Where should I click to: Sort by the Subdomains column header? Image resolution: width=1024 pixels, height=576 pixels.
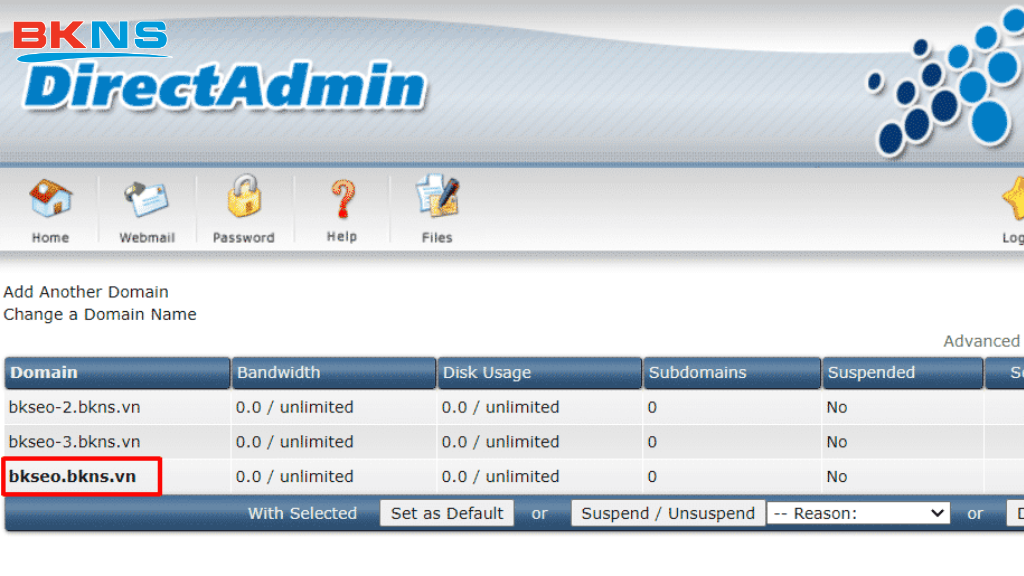(697, 372)
